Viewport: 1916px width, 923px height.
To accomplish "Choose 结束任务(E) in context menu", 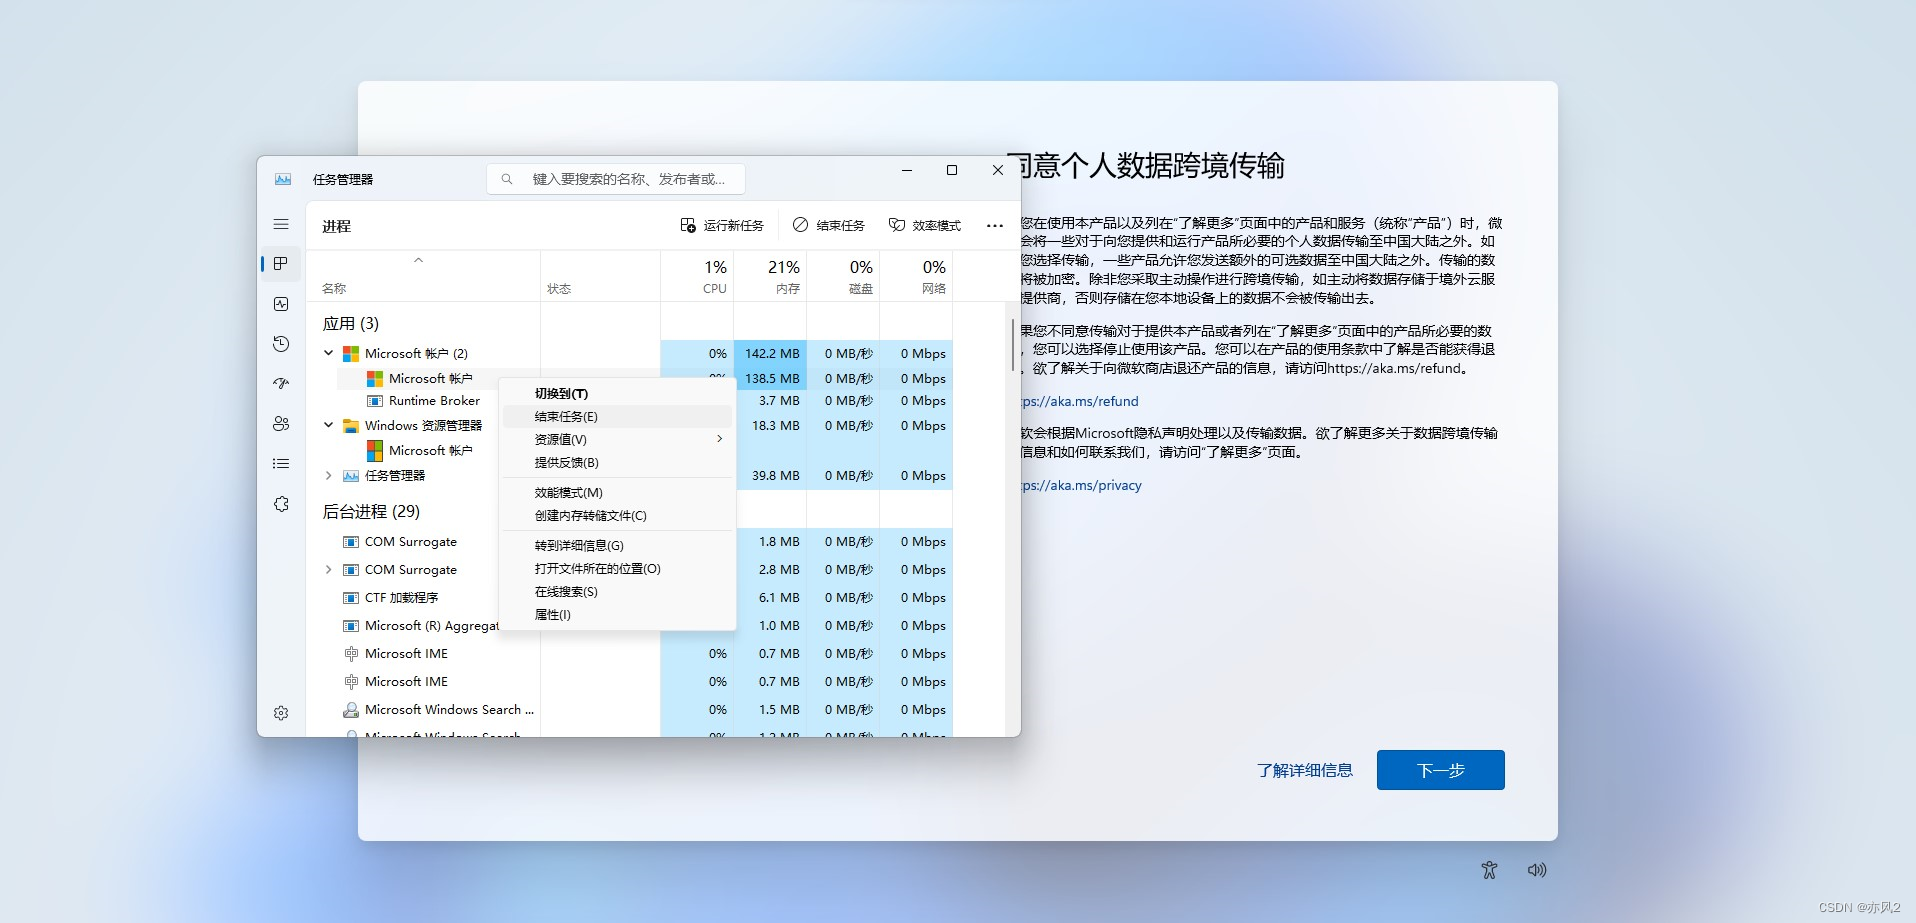I will click(x=618, y=417).
